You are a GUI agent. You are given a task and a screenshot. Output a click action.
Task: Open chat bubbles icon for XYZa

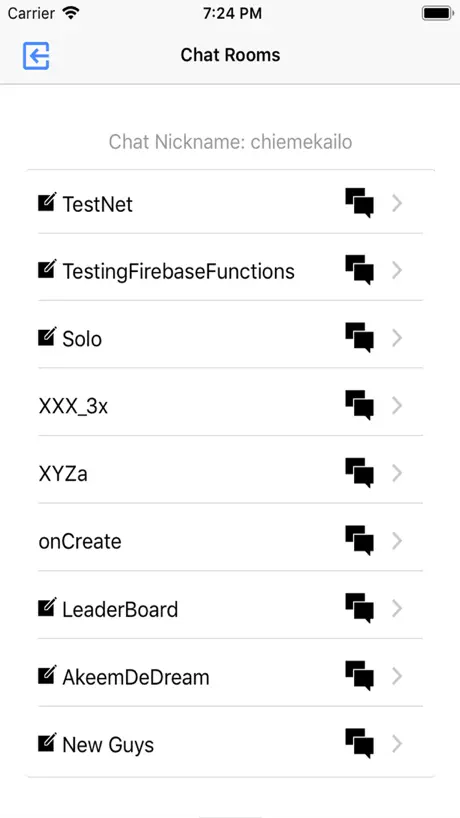coord(359,473)
